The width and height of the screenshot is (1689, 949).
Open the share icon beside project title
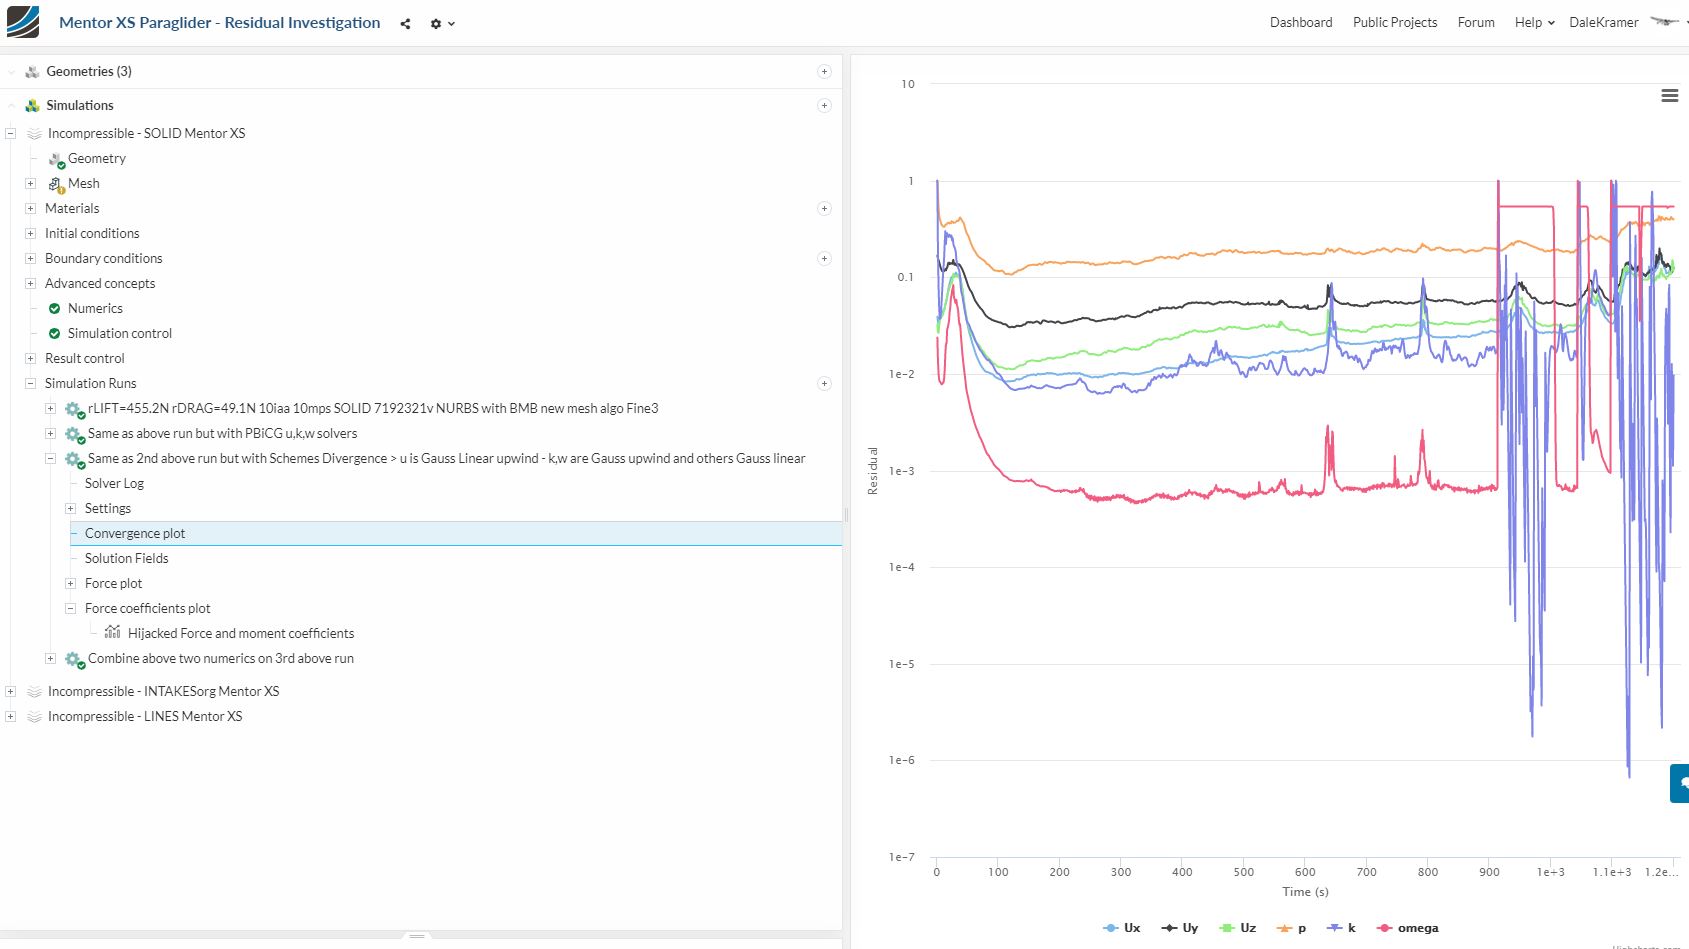(405, 23)
